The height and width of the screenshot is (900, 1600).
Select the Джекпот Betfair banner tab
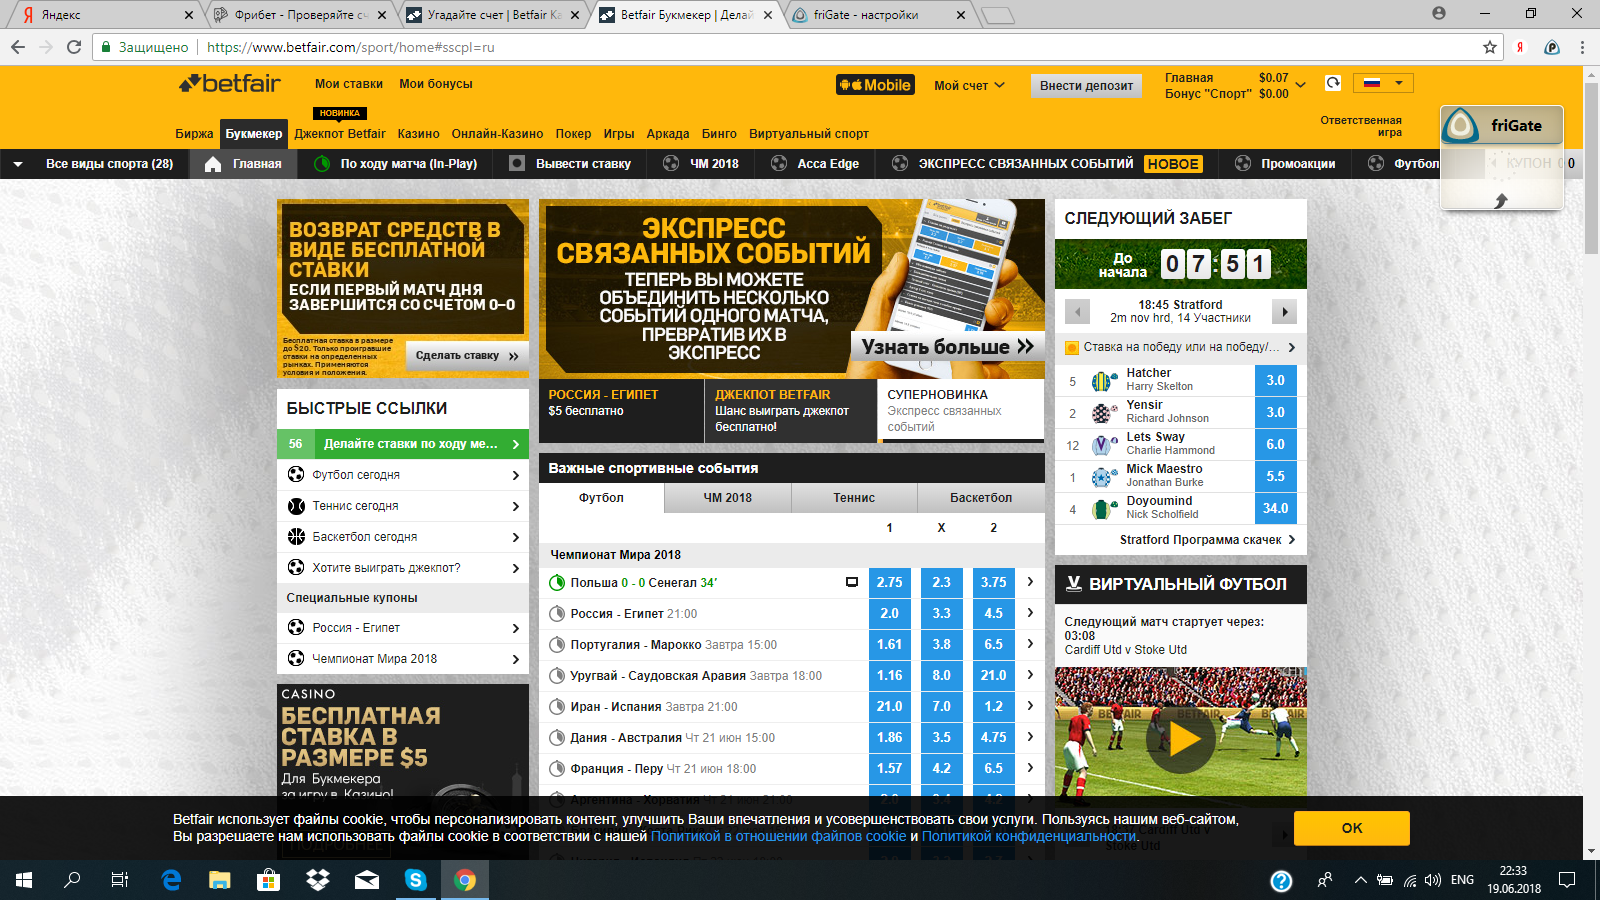point(791,410)
